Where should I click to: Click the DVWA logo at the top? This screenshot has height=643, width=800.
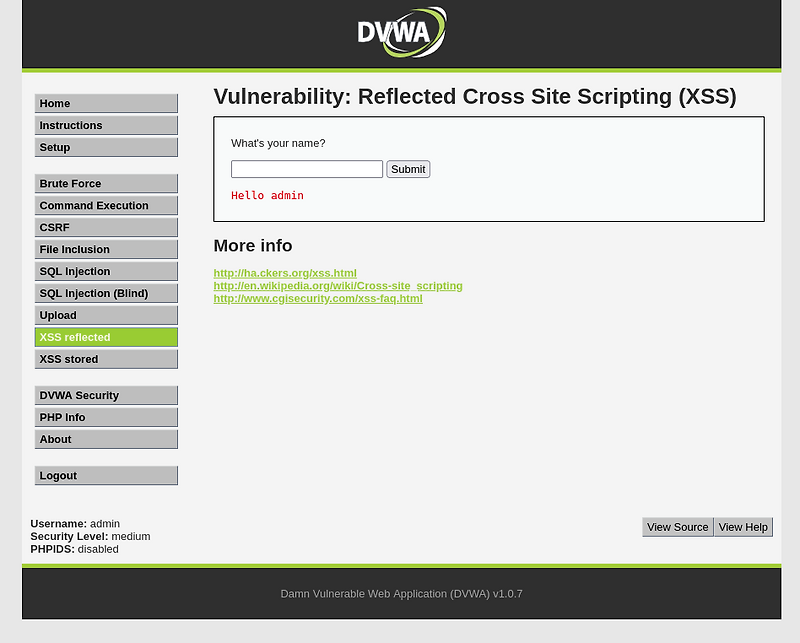pyautogui.click(x=399, y=31)
